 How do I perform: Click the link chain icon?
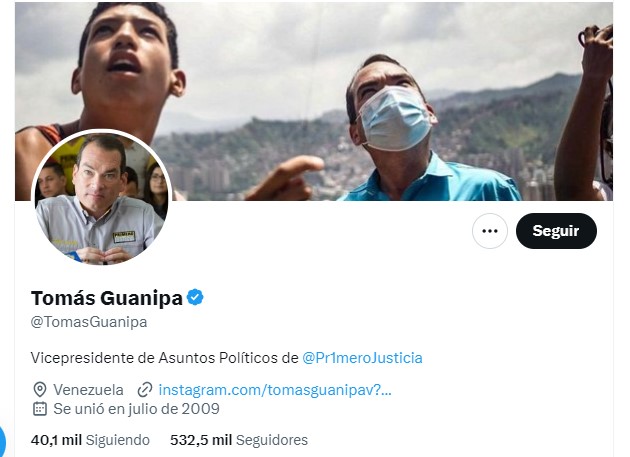145,390
